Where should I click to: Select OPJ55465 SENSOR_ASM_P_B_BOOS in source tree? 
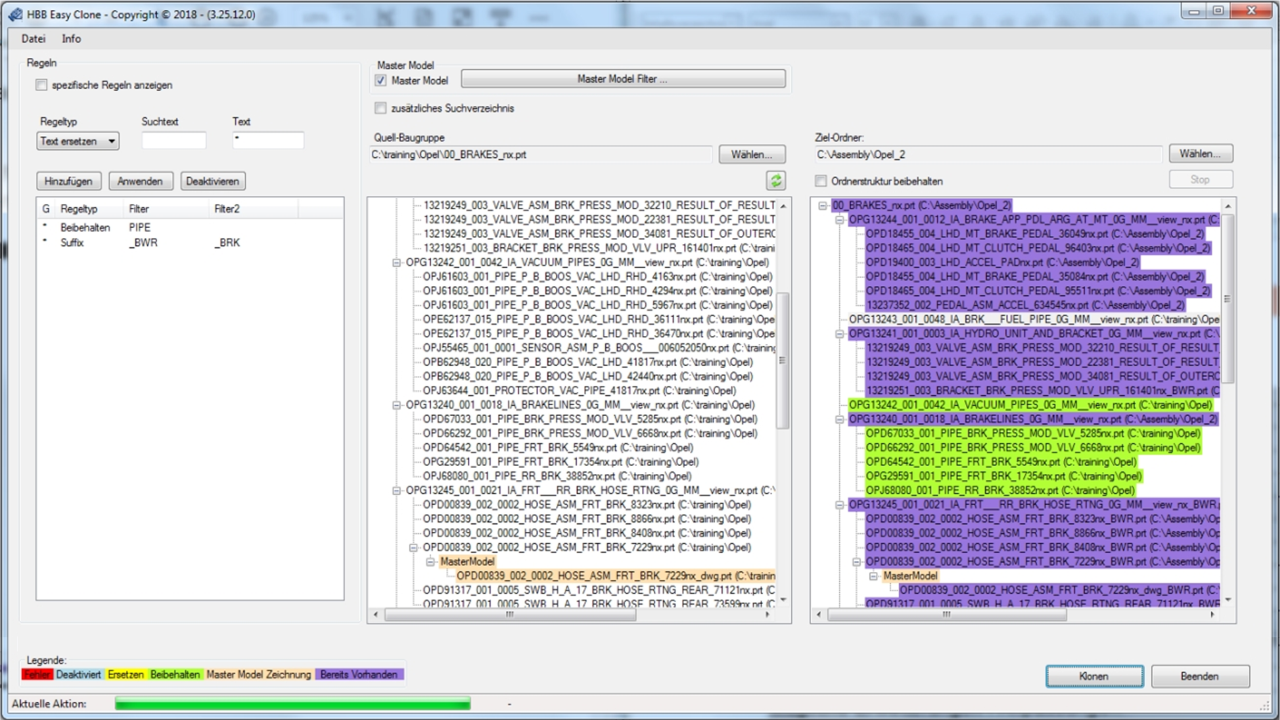click(600, 348)
